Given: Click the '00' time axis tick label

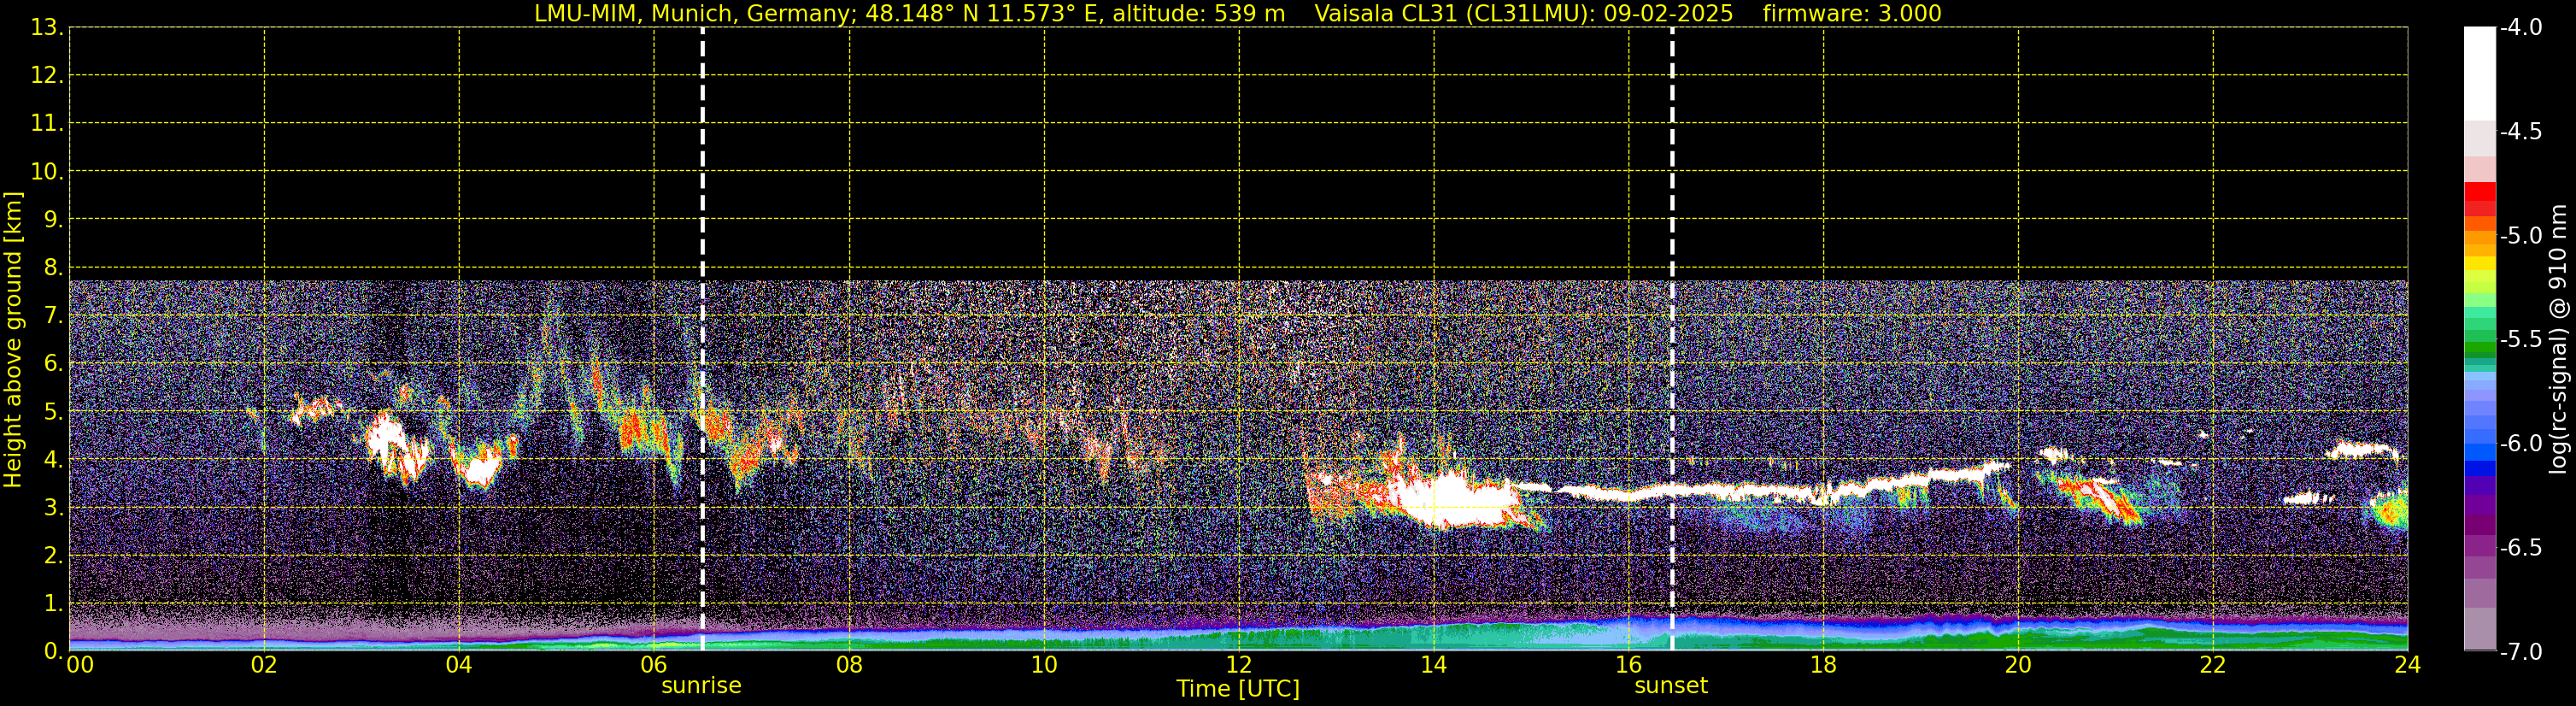Looking at the screenshot, I should [79, 665].
